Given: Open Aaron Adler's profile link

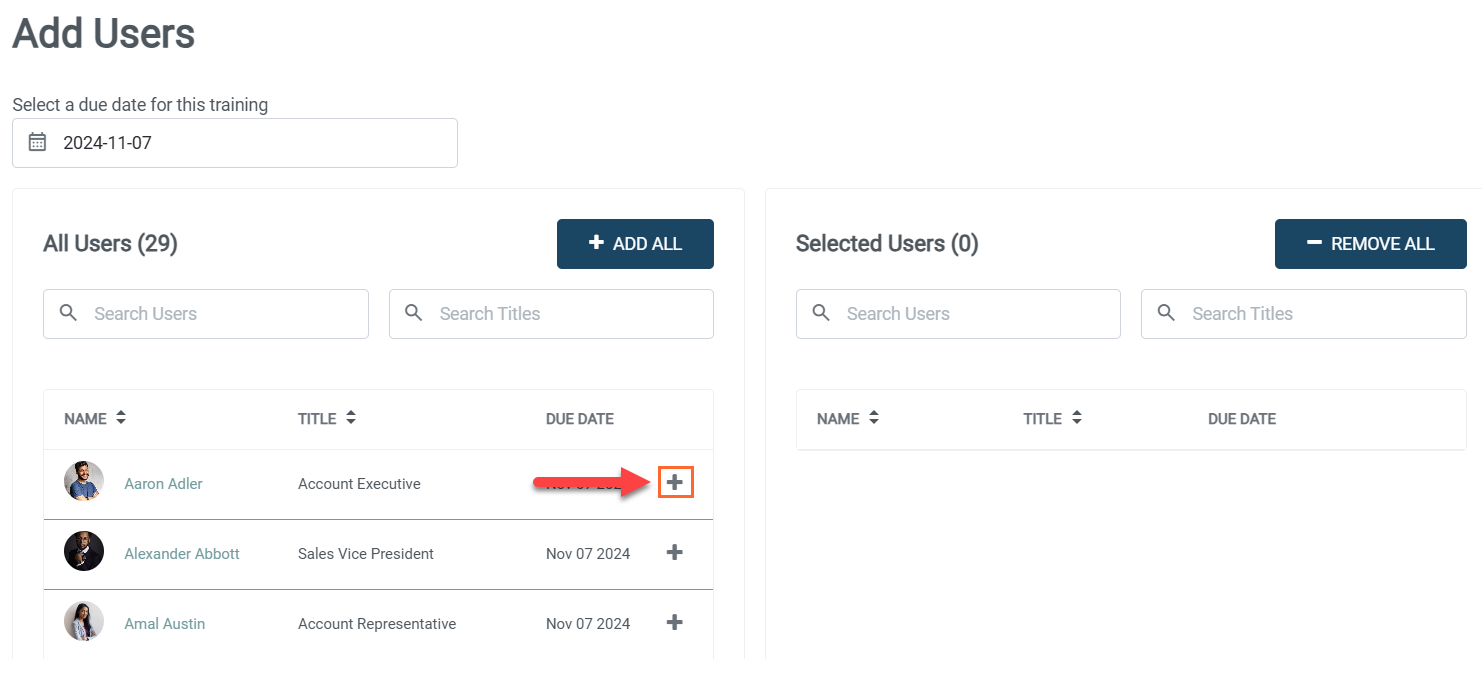Looking at the screenshot, I should pos(163,484).
